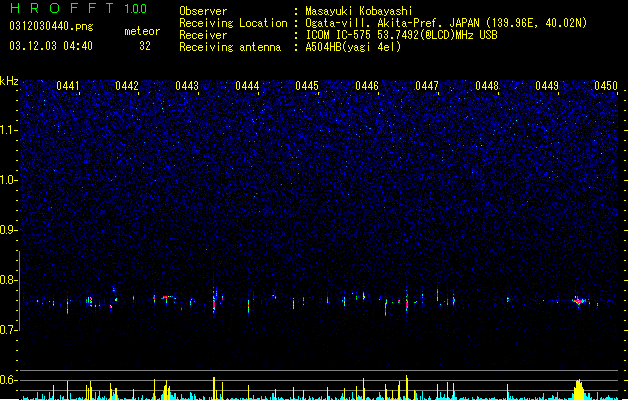This screenshot has width=629, height=400.
Task: Click the 0450 time marker
Action: tap(606, 86)
